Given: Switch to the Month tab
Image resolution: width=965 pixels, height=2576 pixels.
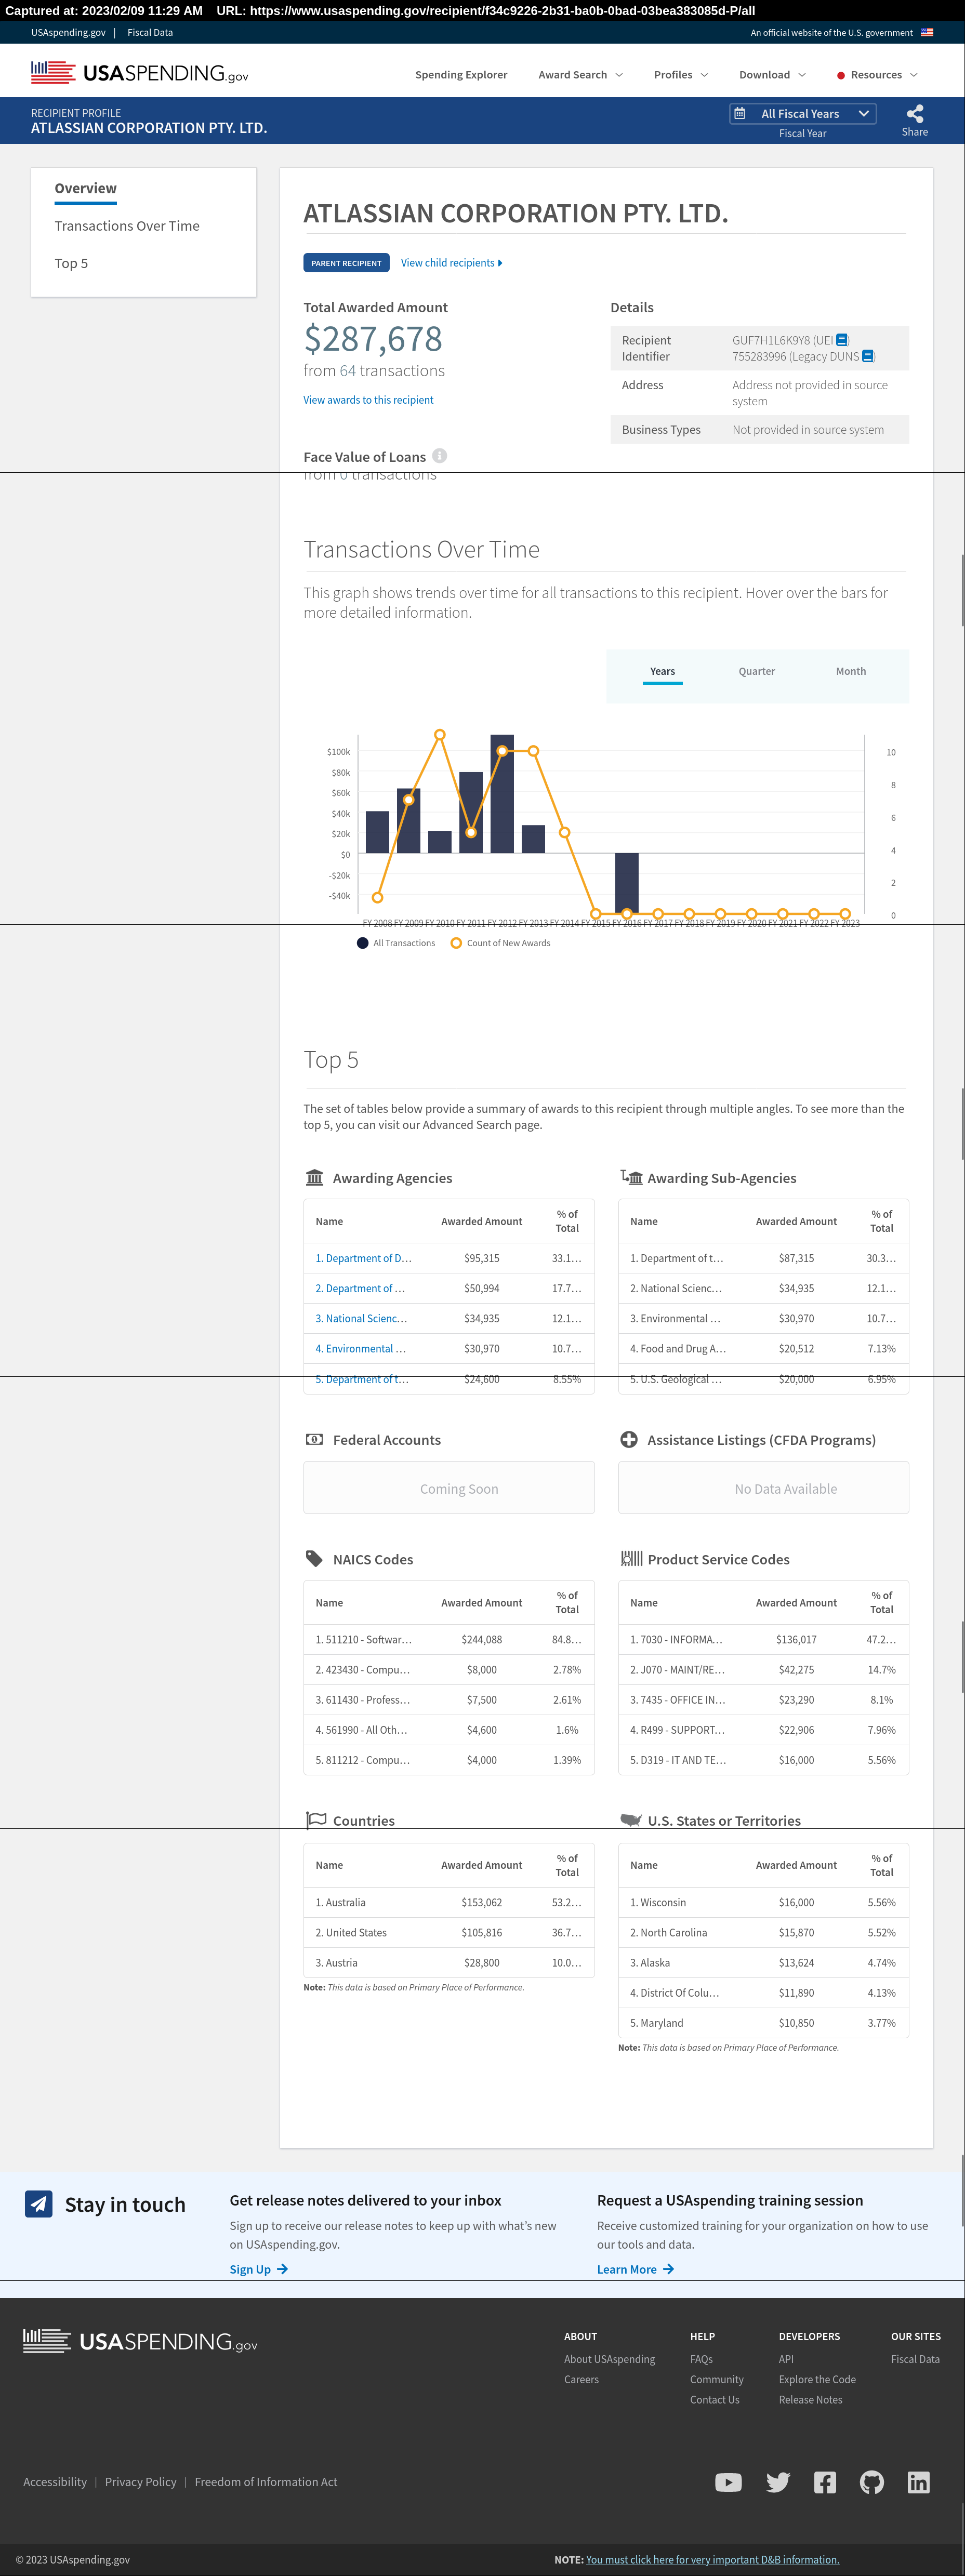Looking at the screenshot, I should [851, 672].
